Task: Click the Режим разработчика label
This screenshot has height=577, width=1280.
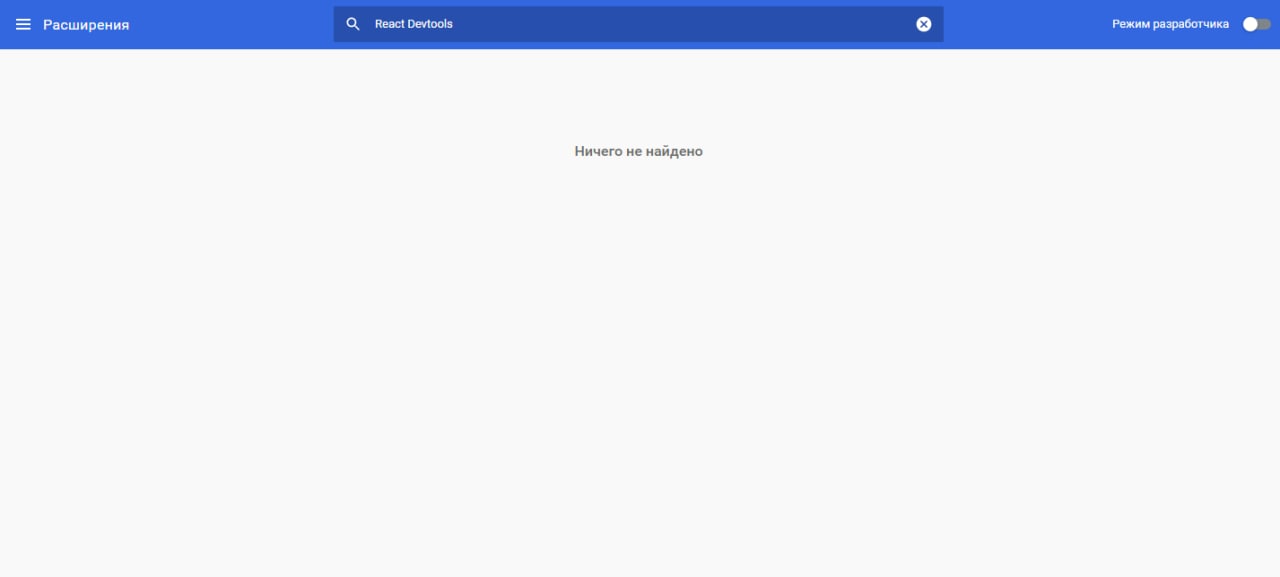Action: click(1170, 24)
